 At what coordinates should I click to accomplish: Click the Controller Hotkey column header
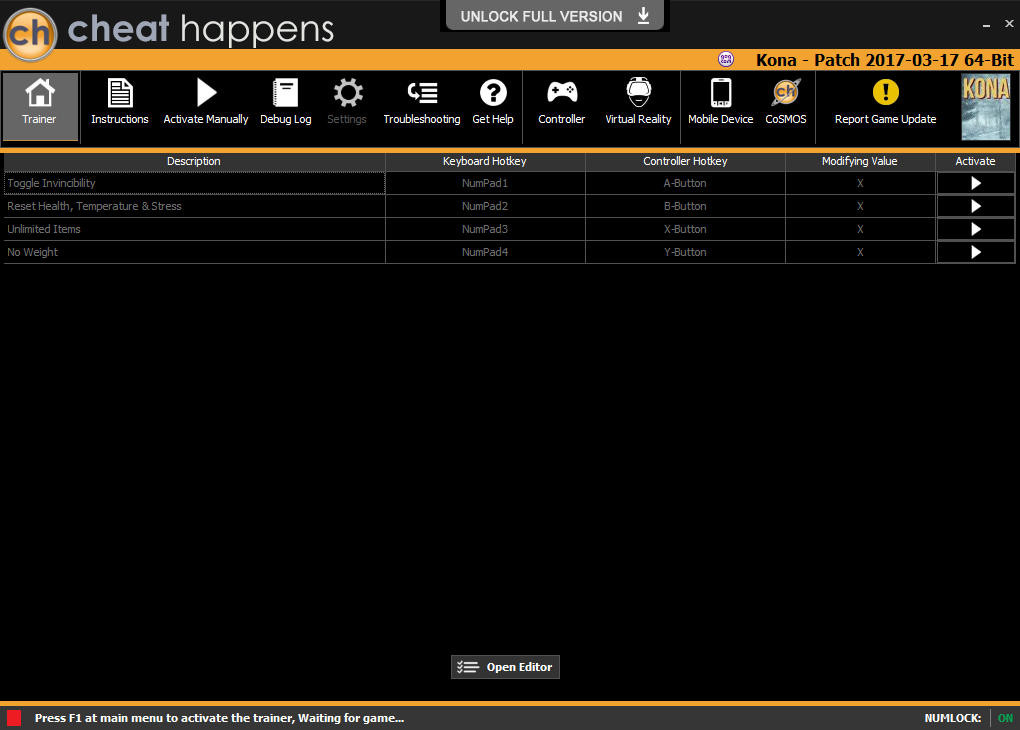(x=685, y=161)
